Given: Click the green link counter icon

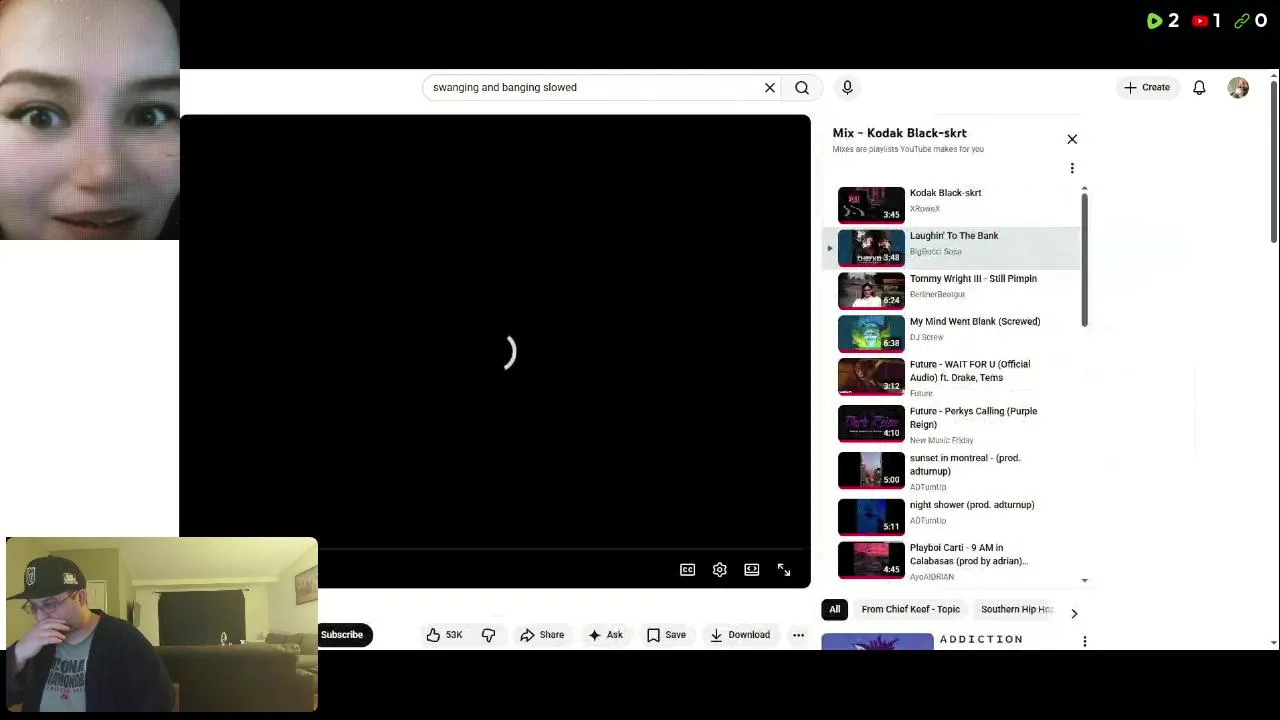Looking at the screenshot, I should click(1243, 20).
